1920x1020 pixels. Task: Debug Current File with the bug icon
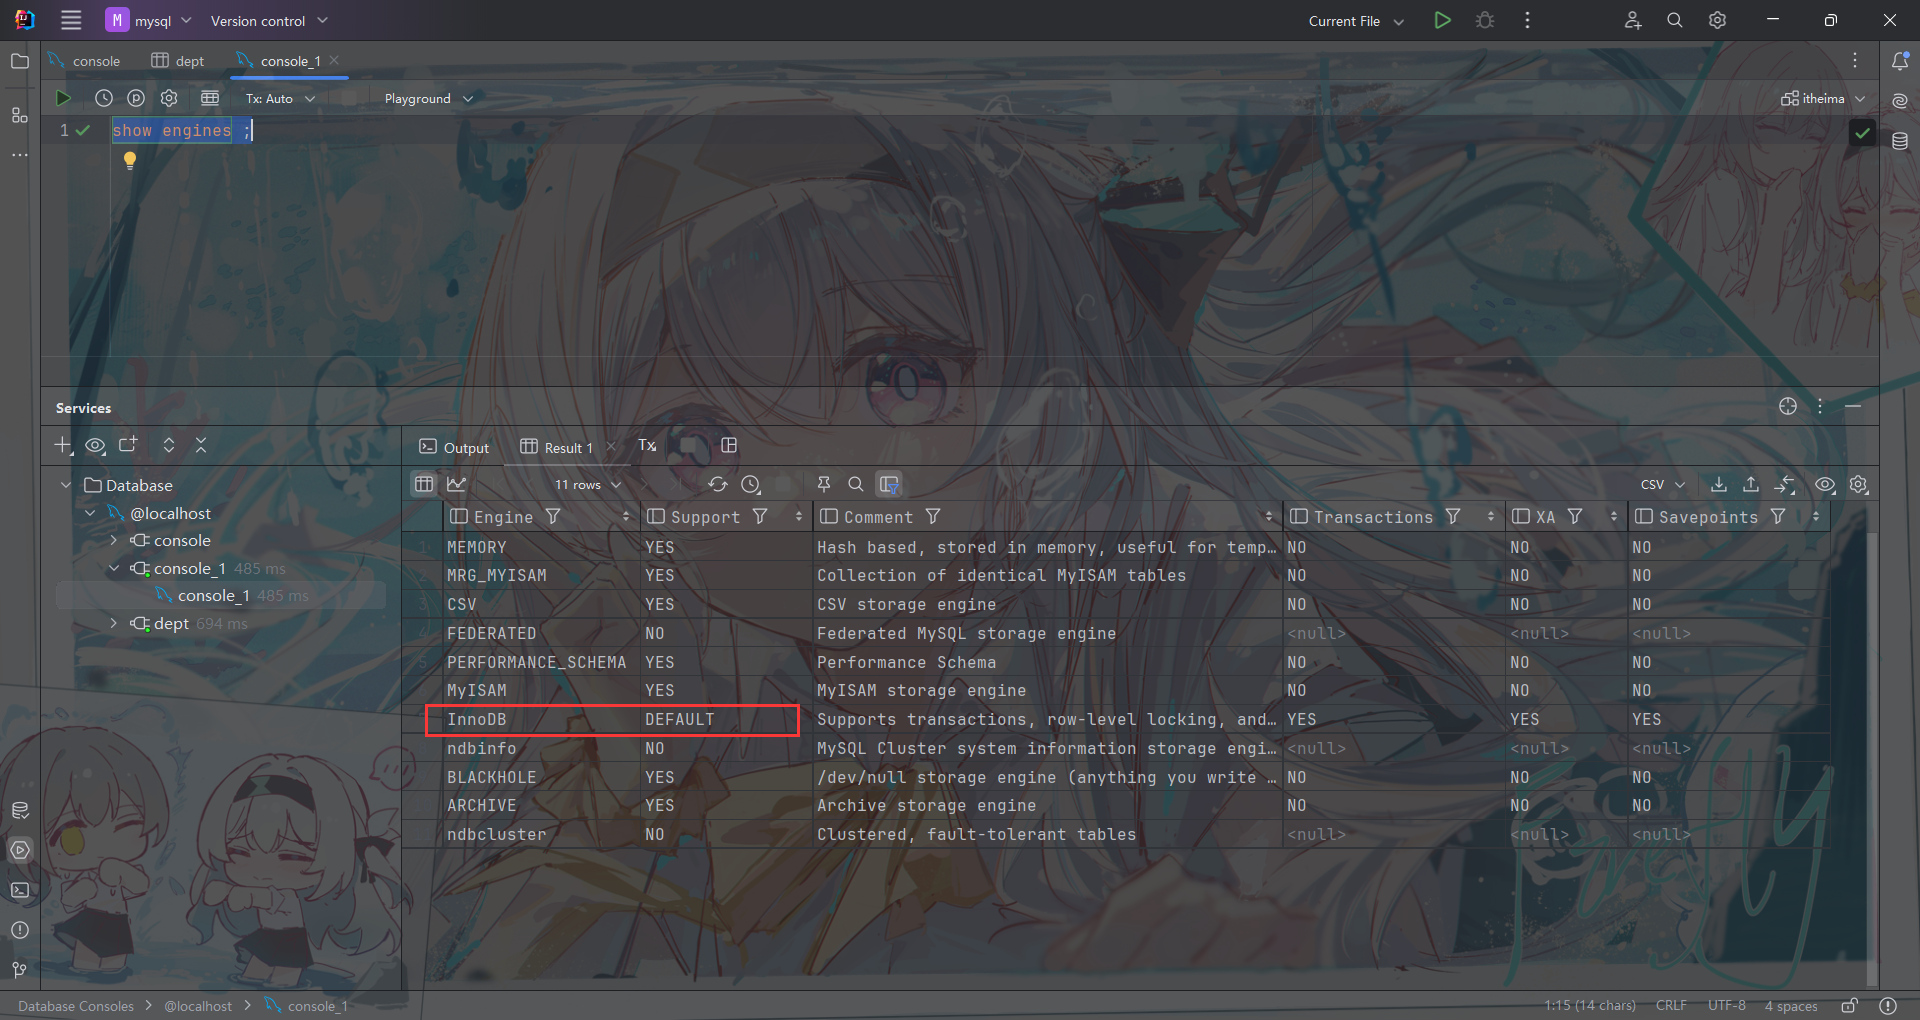(x=1485, y=20)
